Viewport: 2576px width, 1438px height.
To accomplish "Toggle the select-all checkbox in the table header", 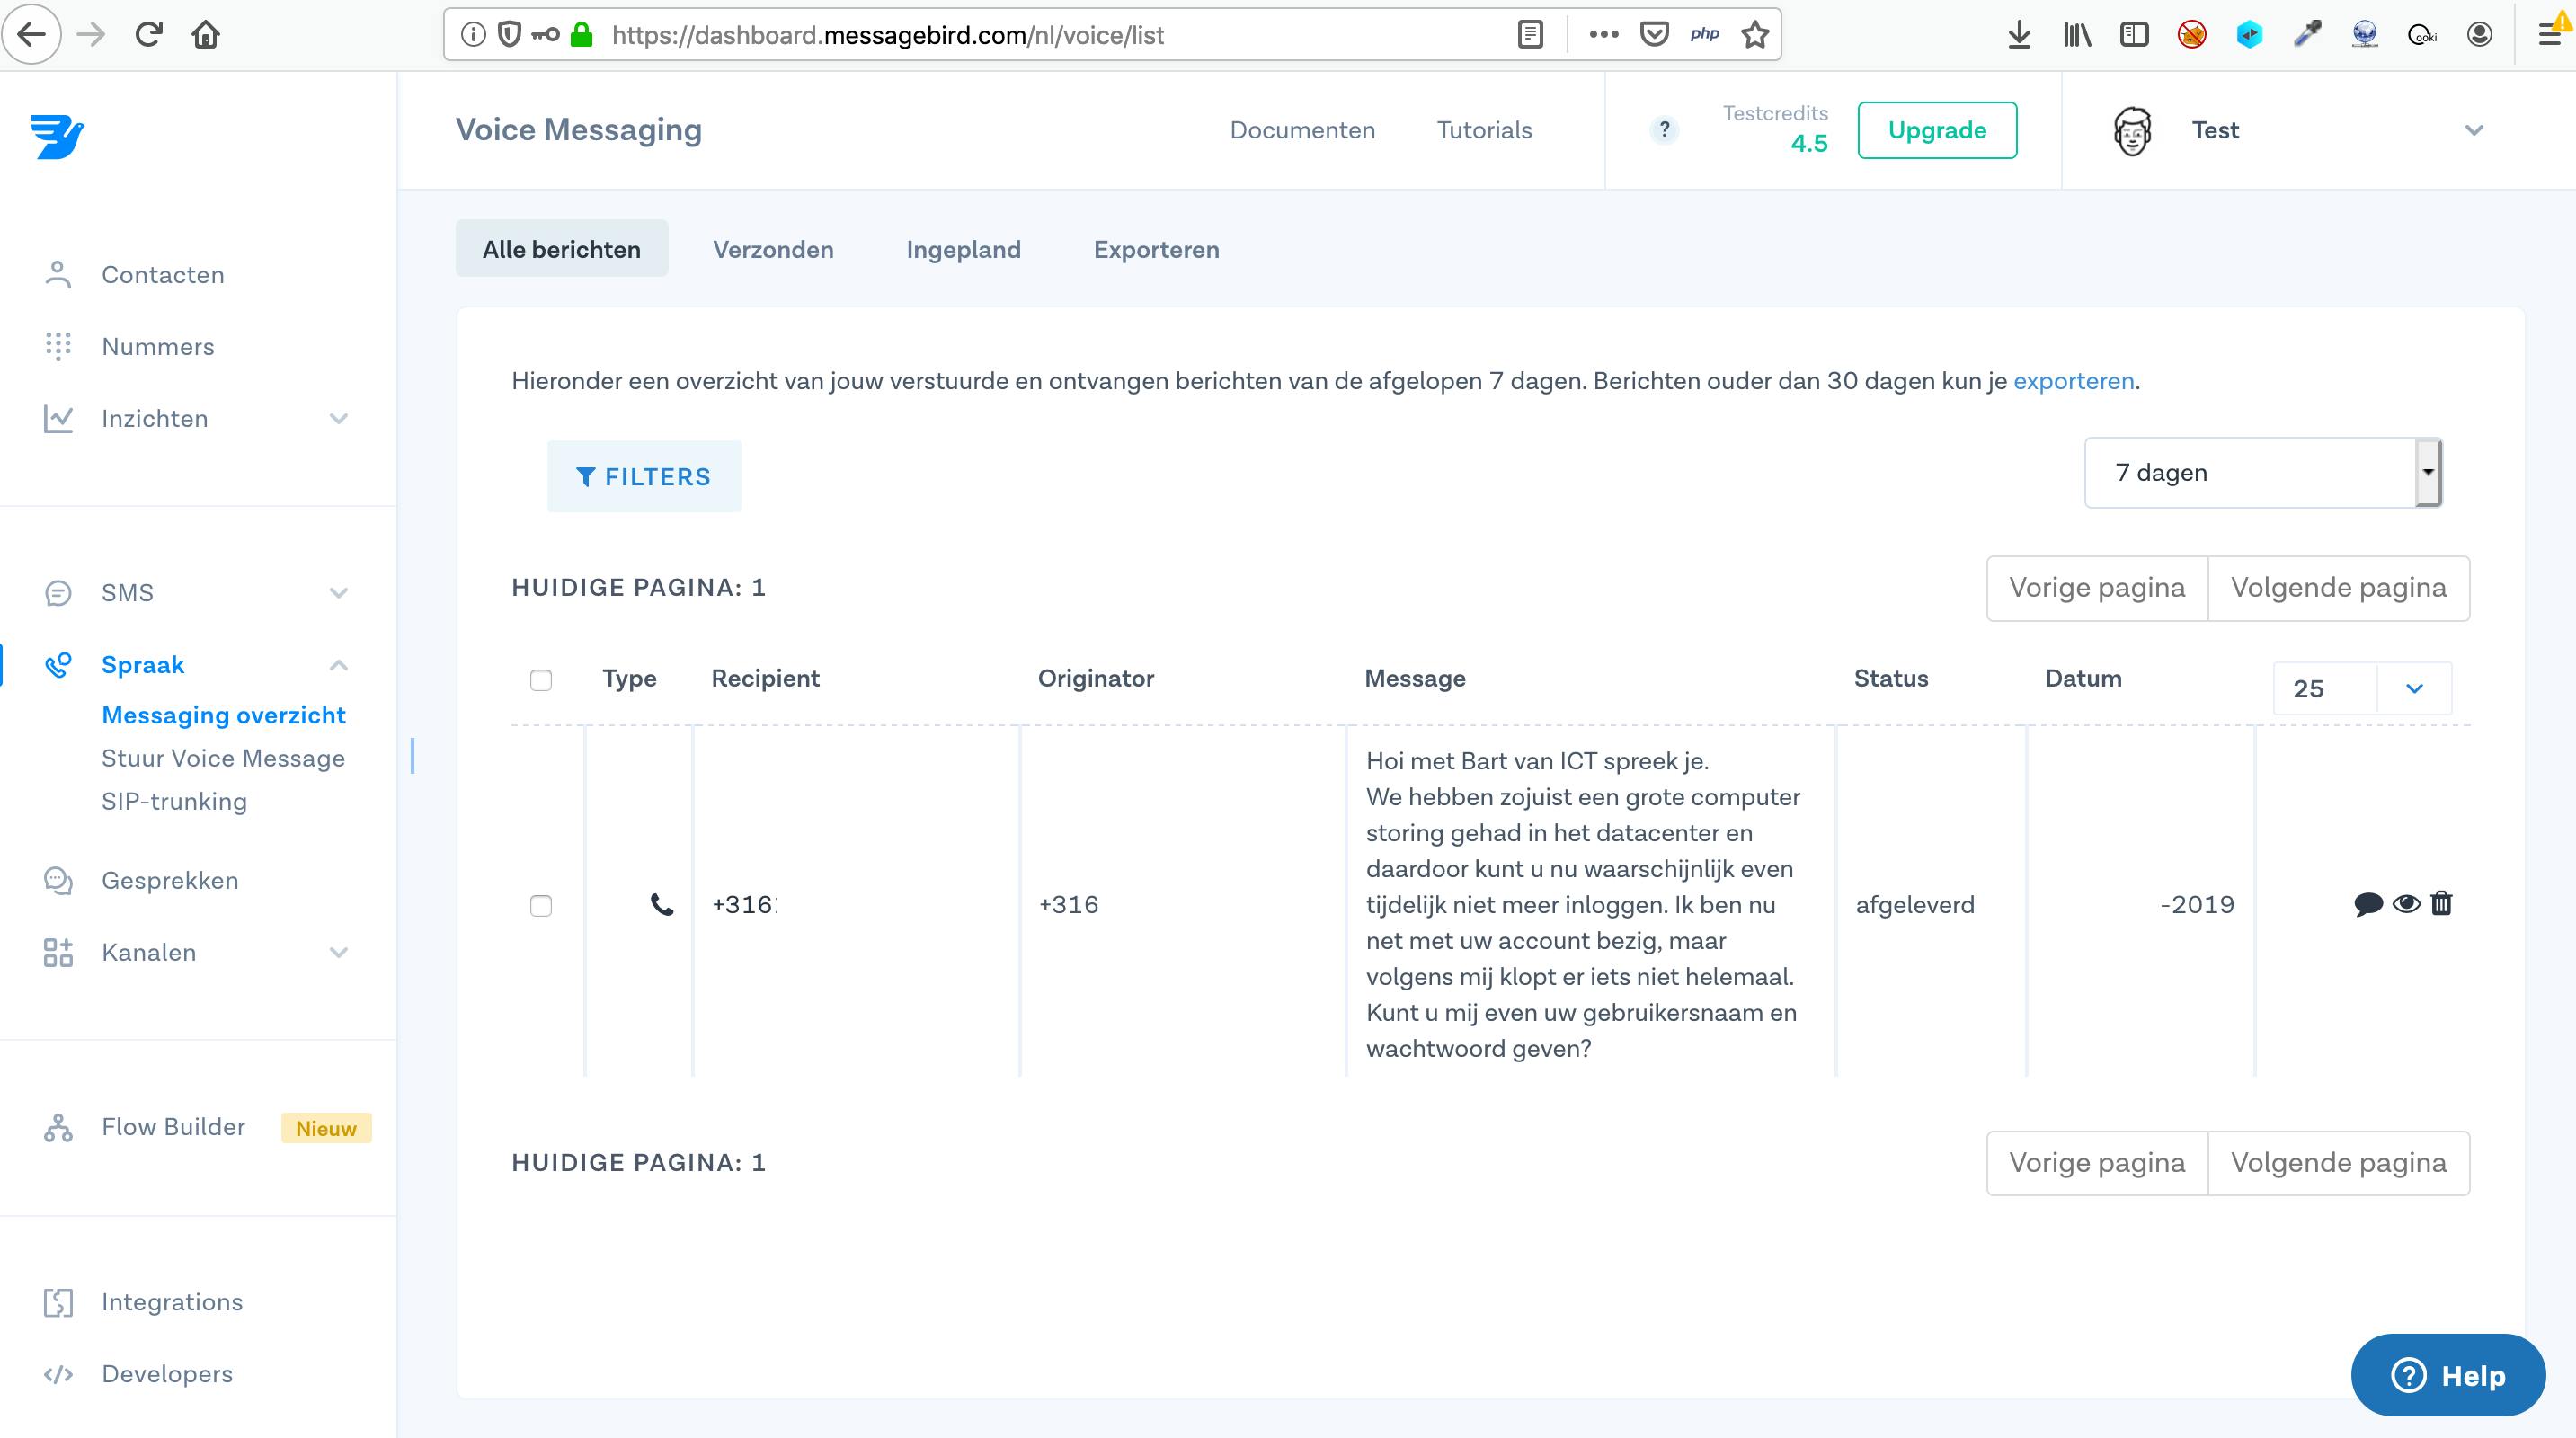I will 541,680.
